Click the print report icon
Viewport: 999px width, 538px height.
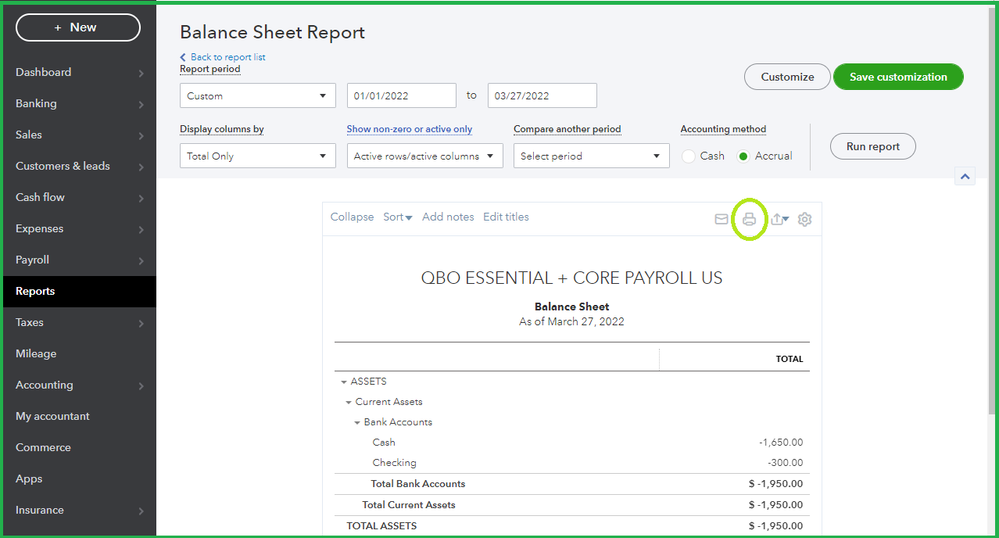tap(749, 219)
